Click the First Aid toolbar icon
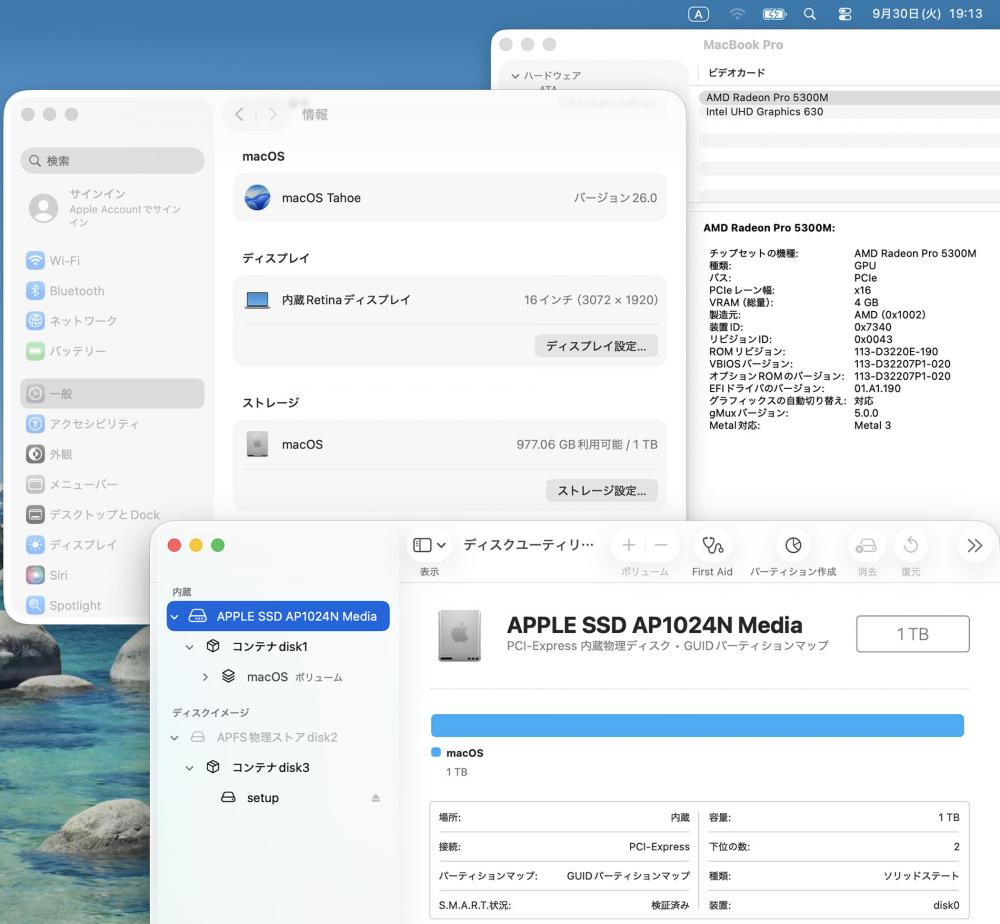The image size is (1000, 924). point(712,546)
